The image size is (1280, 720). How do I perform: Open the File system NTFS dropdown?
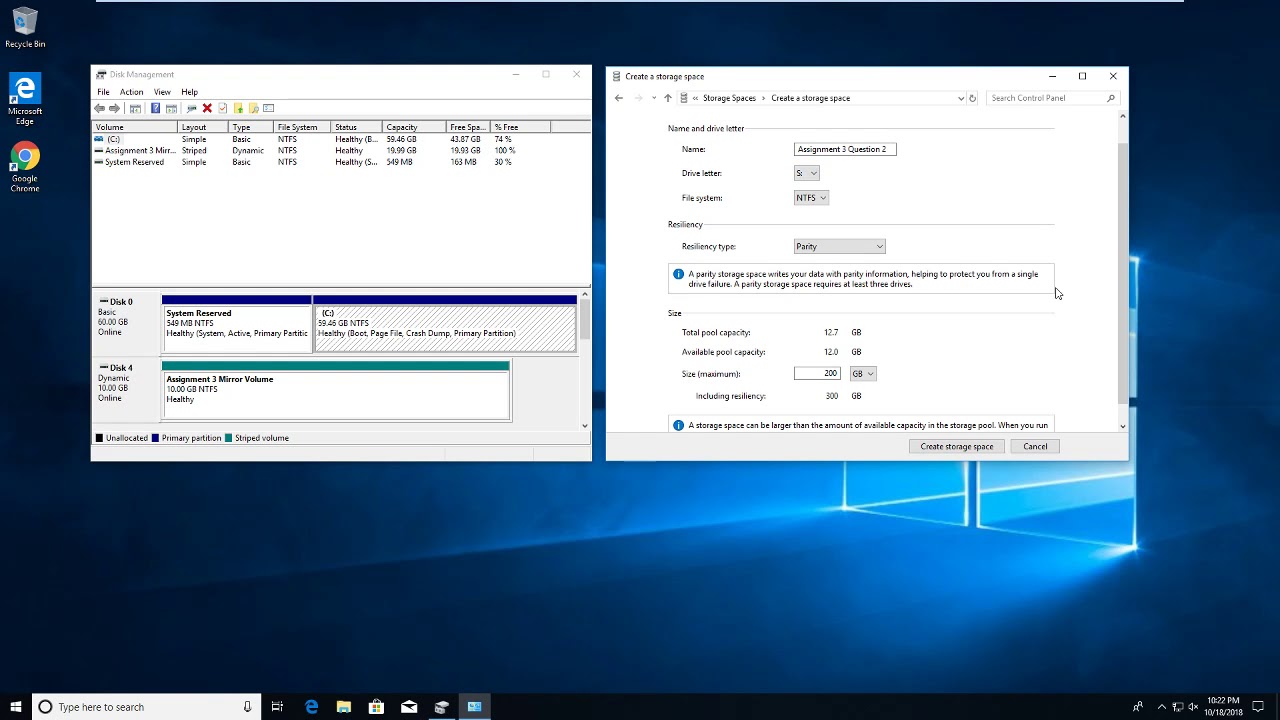[811, 198]
